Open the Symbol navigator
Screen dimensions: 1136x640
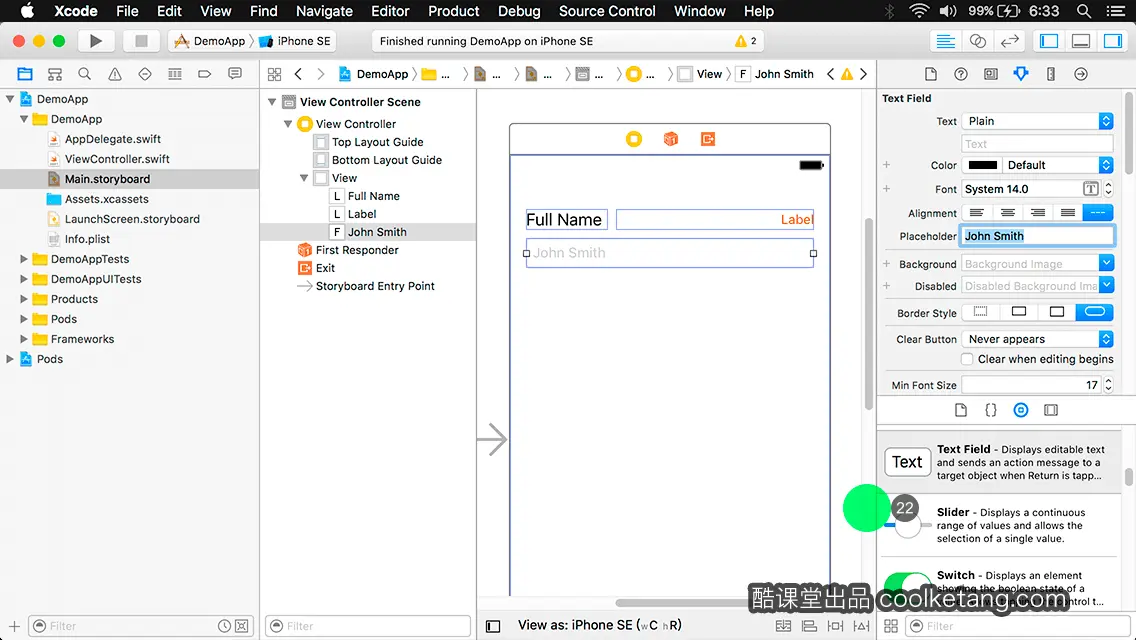coord(54,74)
